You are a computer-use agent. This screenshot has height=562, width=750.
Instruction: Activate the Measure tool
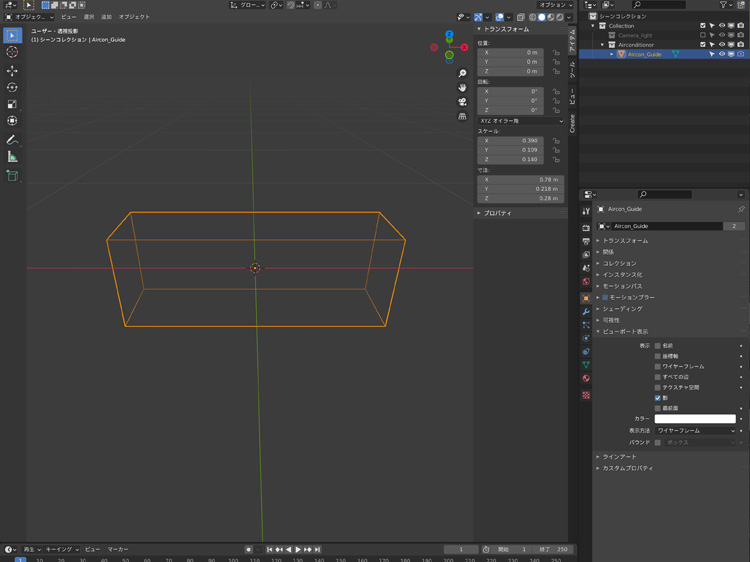(x=12, y=157)
